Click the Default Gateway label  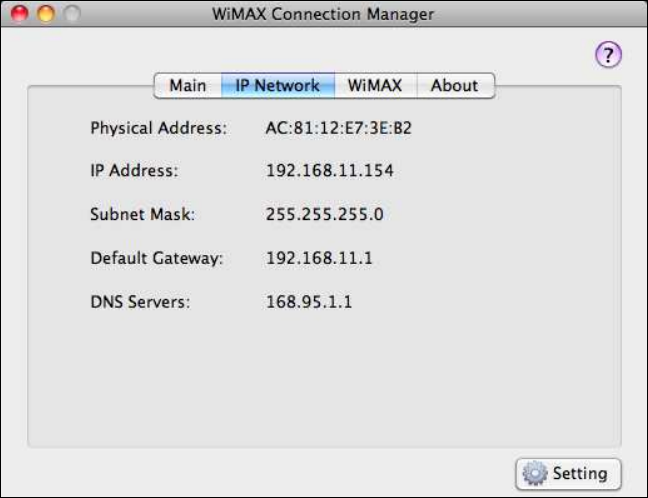(x=156, y=258)
